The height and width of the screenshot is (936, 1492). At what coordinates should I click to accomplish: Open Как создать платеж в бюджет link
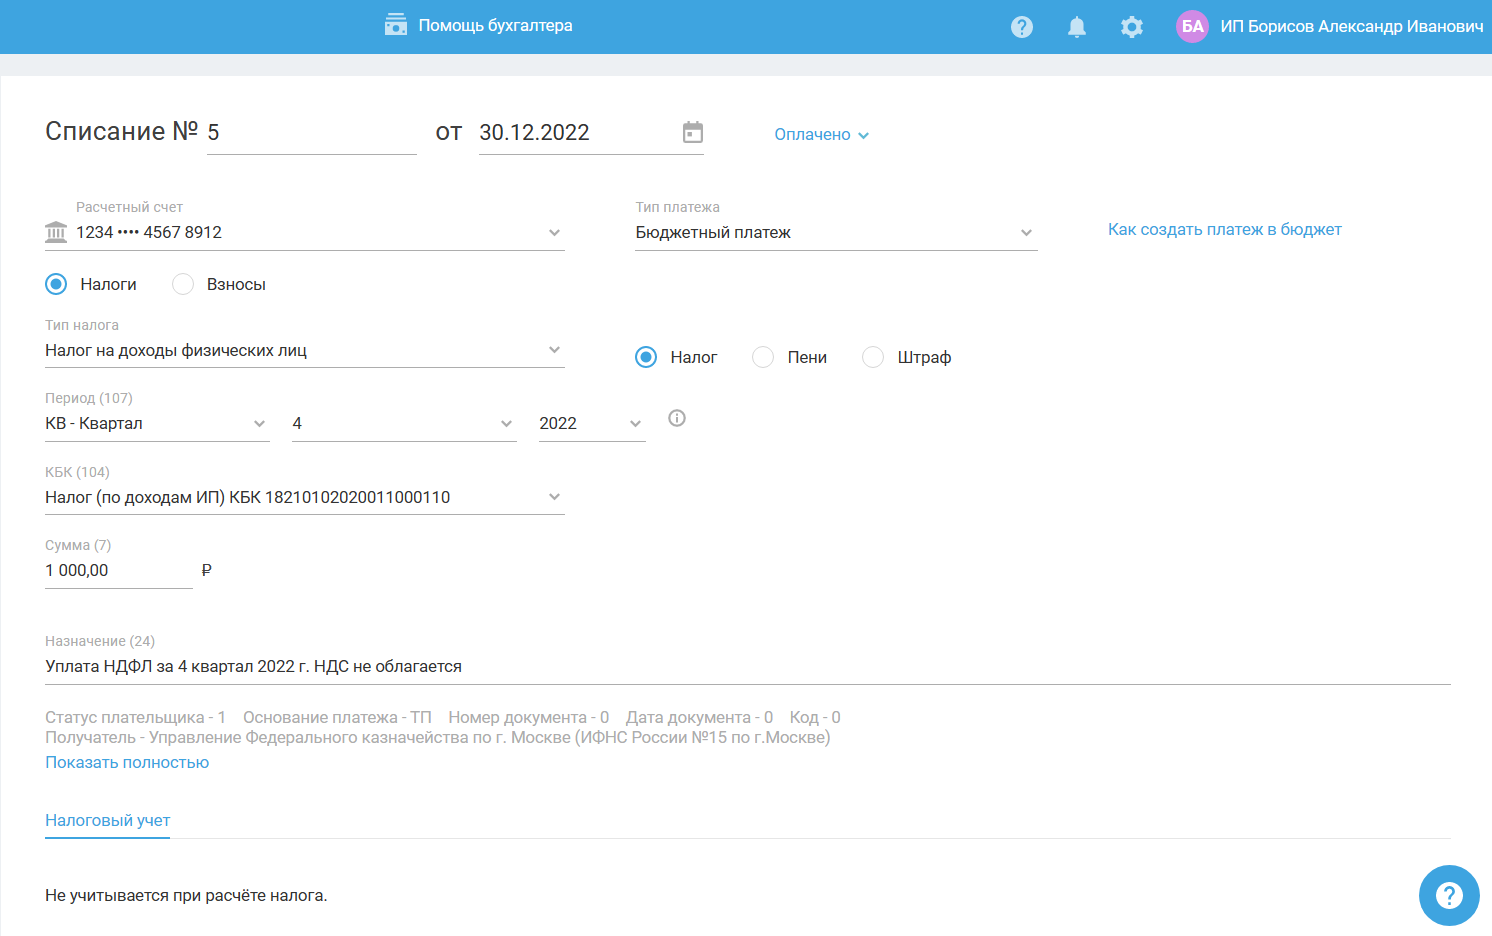point(1224,230)
